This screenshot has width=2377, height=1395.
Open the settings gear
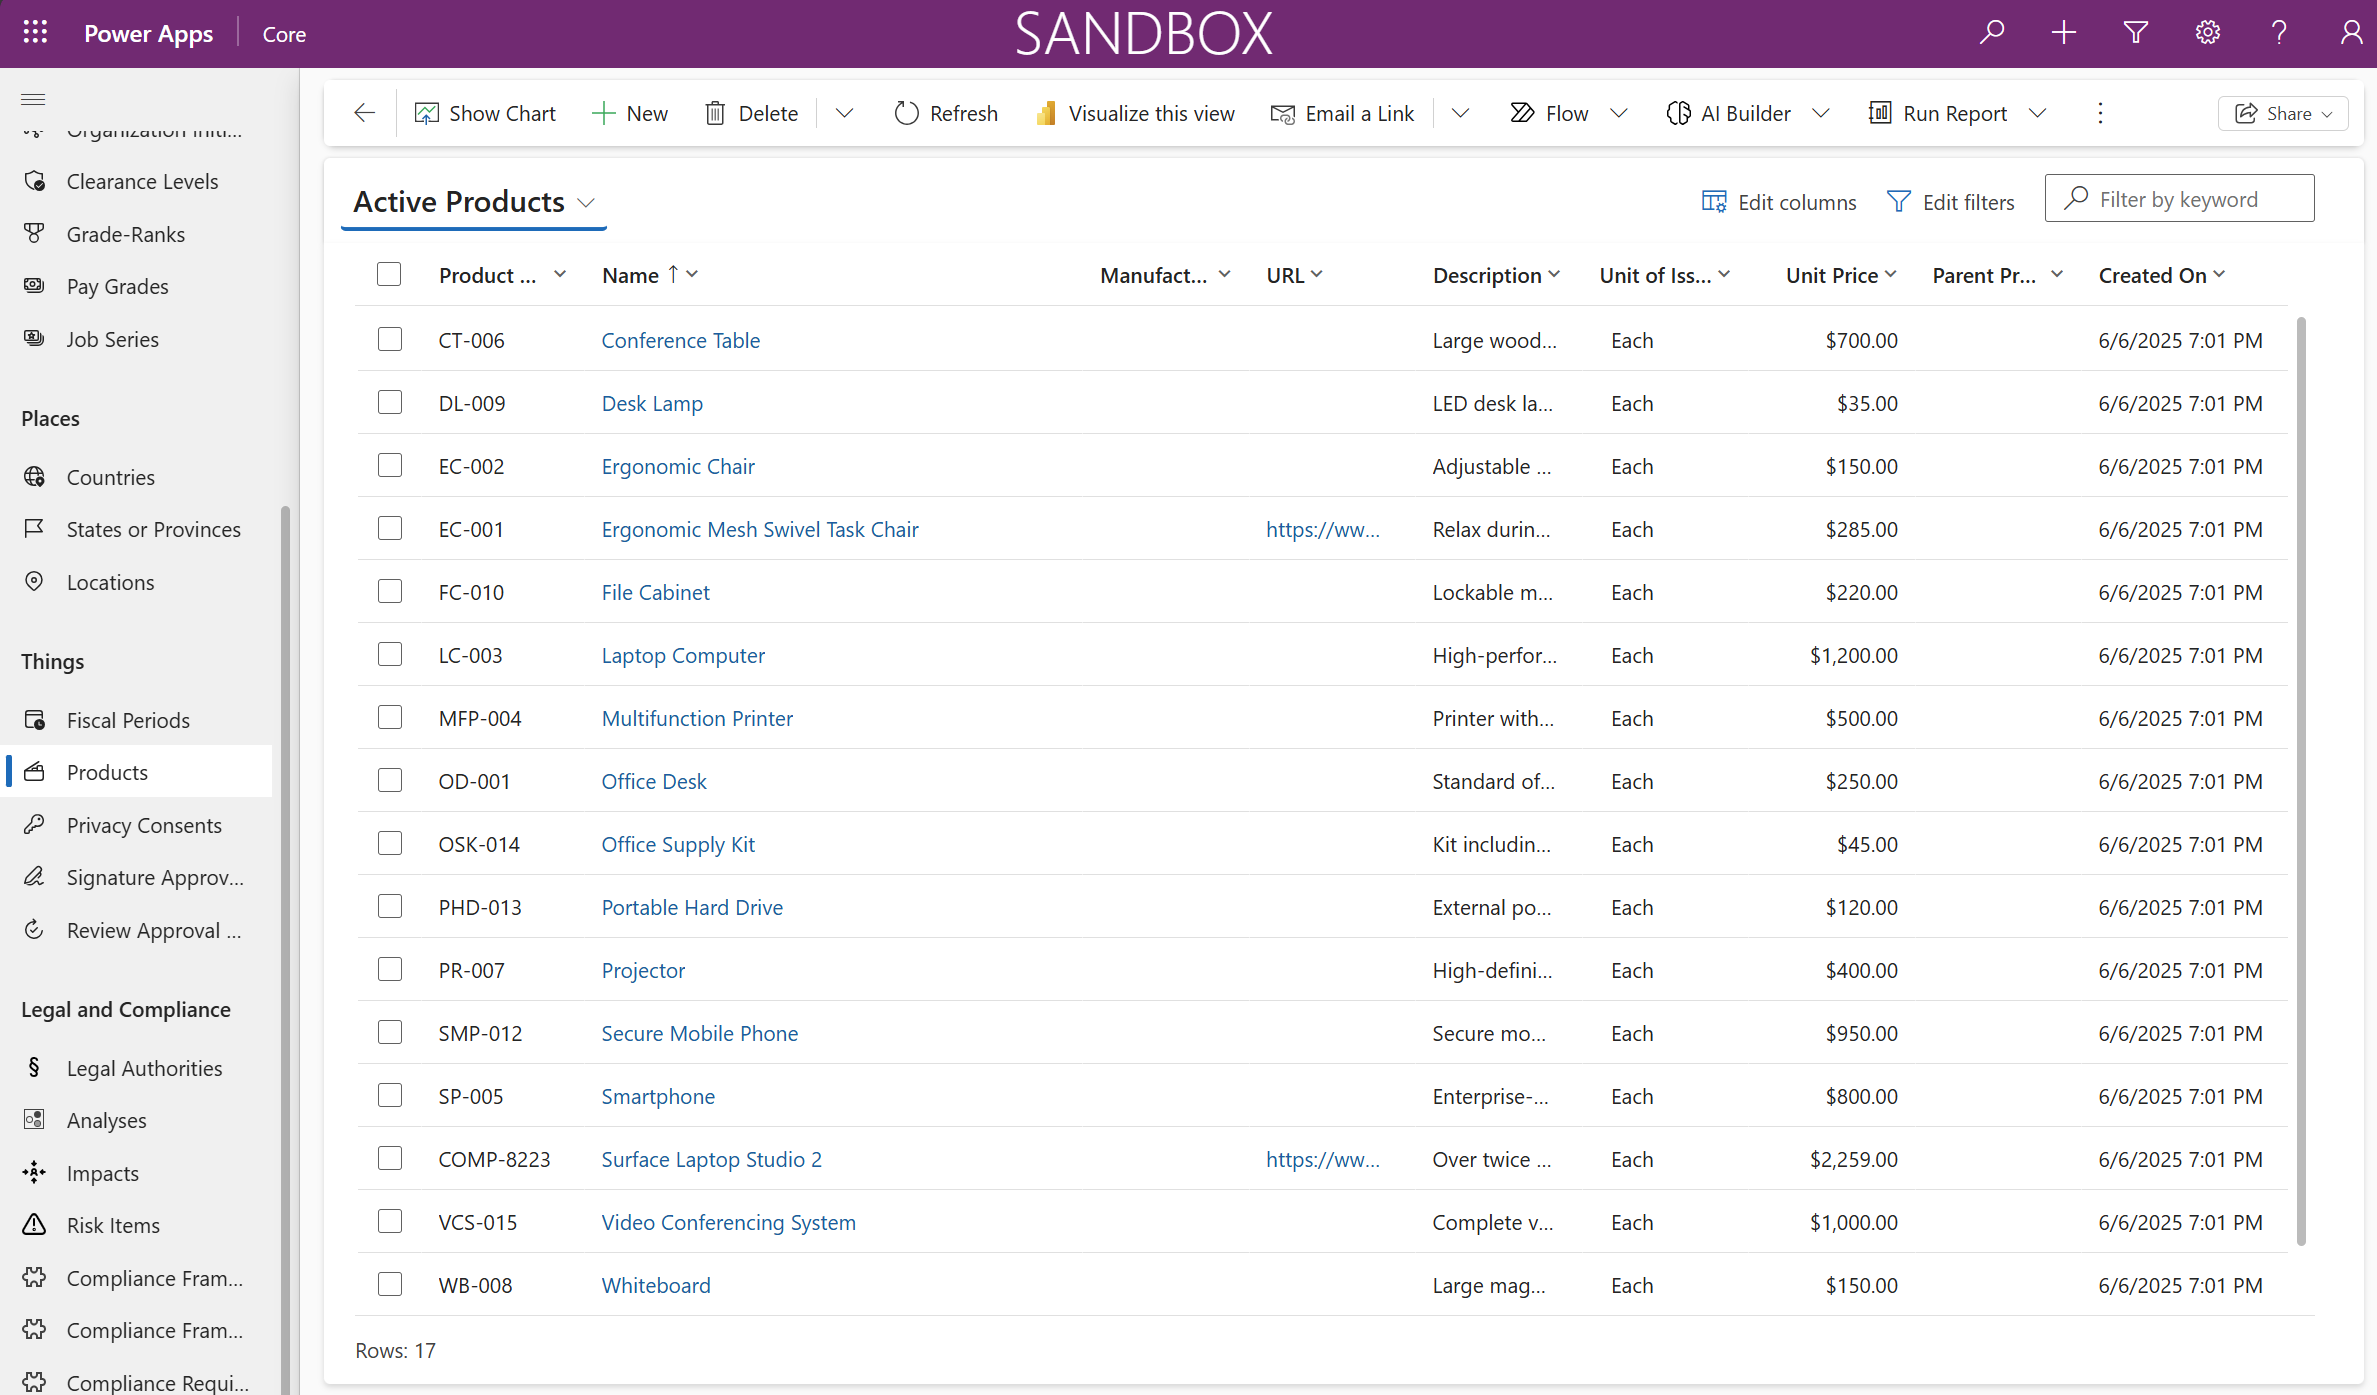(x=2207, y=33)
